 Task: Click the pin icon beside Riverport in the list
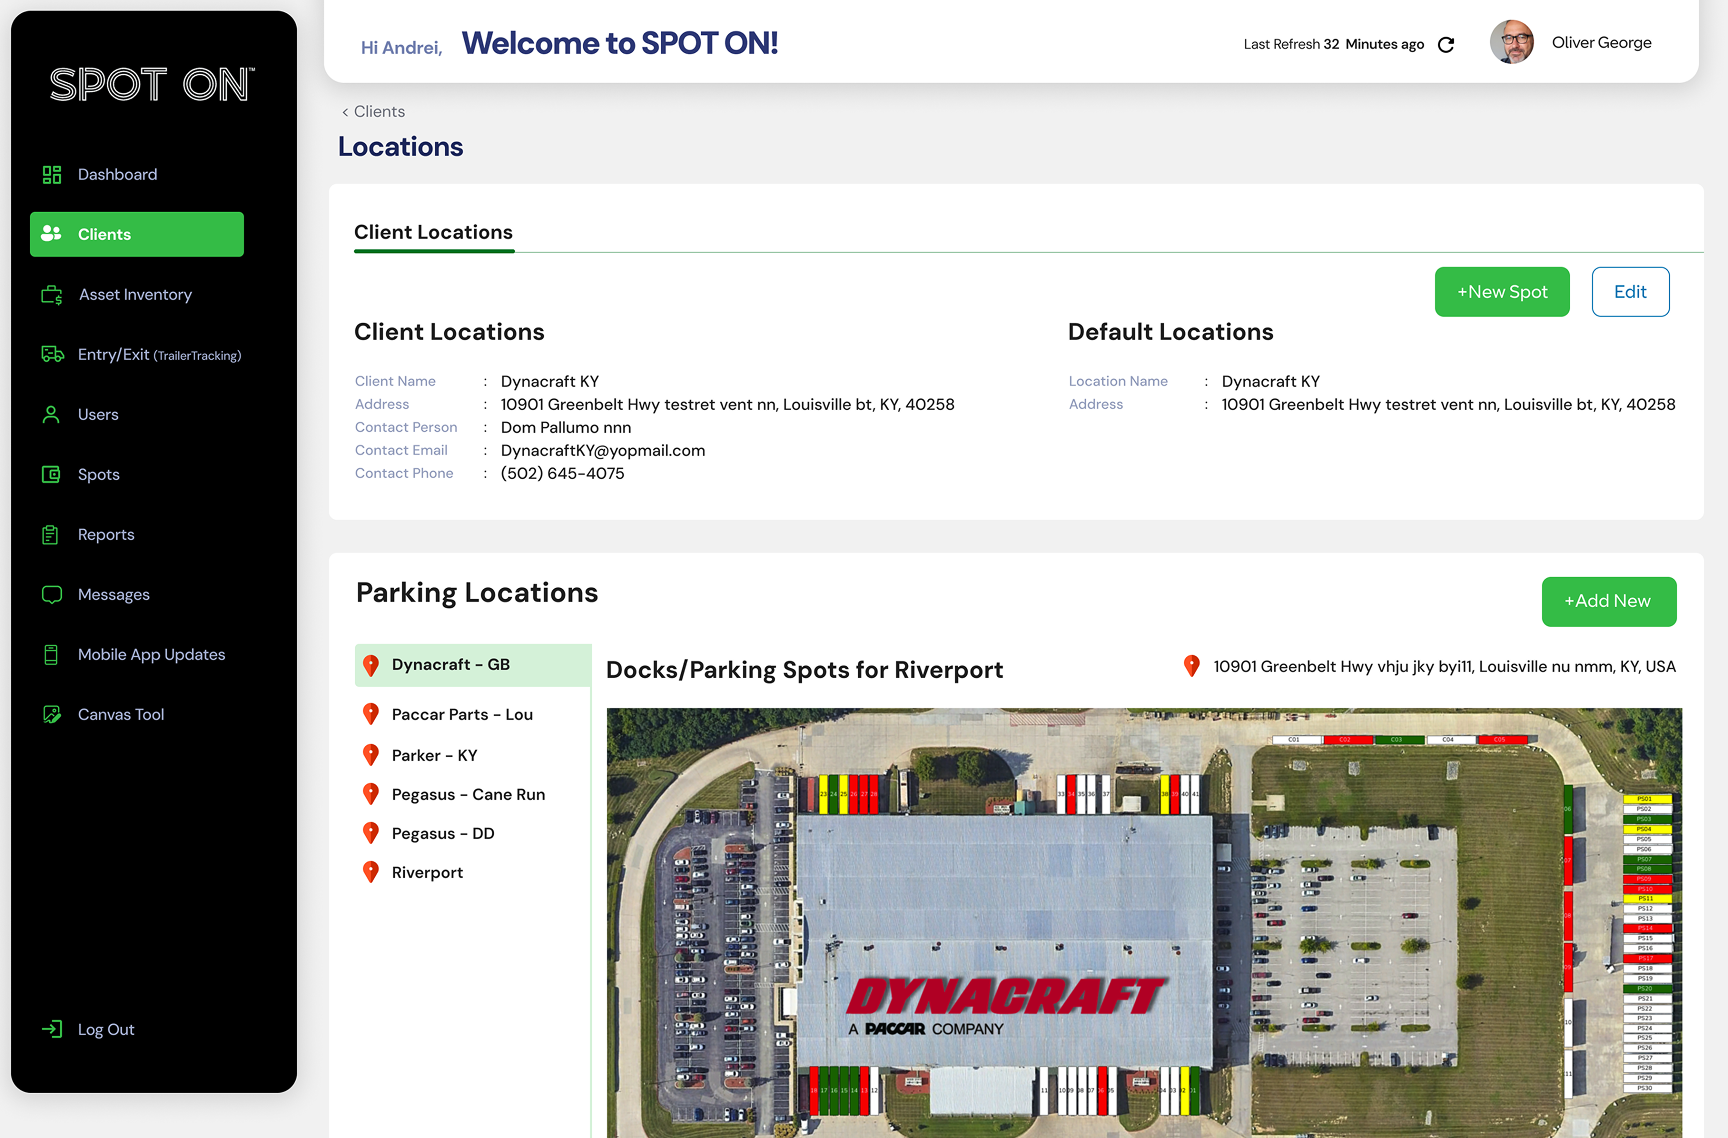371,872
